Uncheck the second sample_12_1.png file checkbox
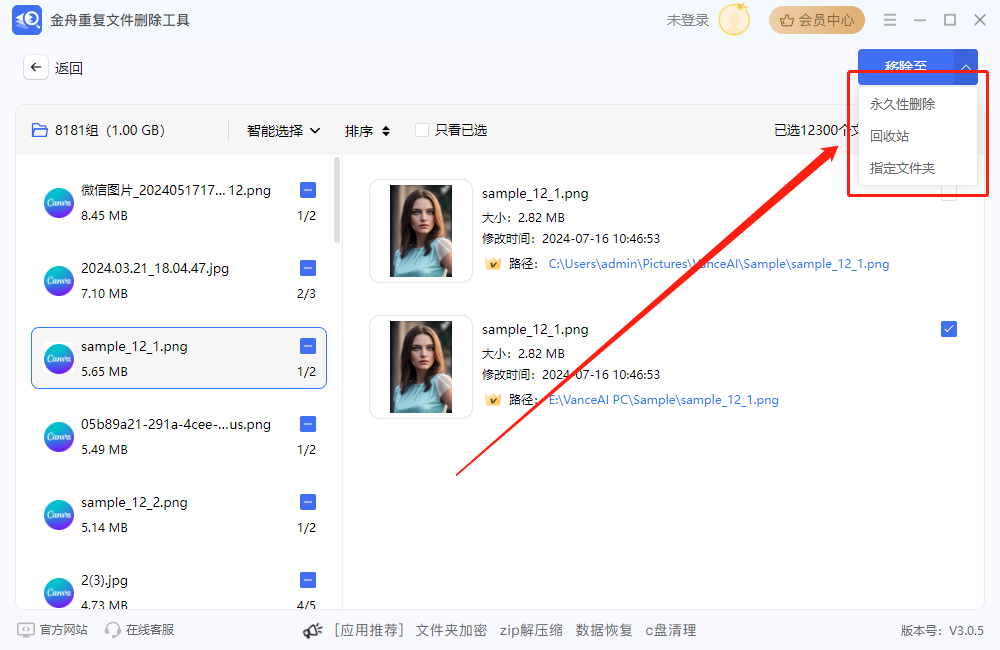 pyautogui.click(x=948, y=329)
